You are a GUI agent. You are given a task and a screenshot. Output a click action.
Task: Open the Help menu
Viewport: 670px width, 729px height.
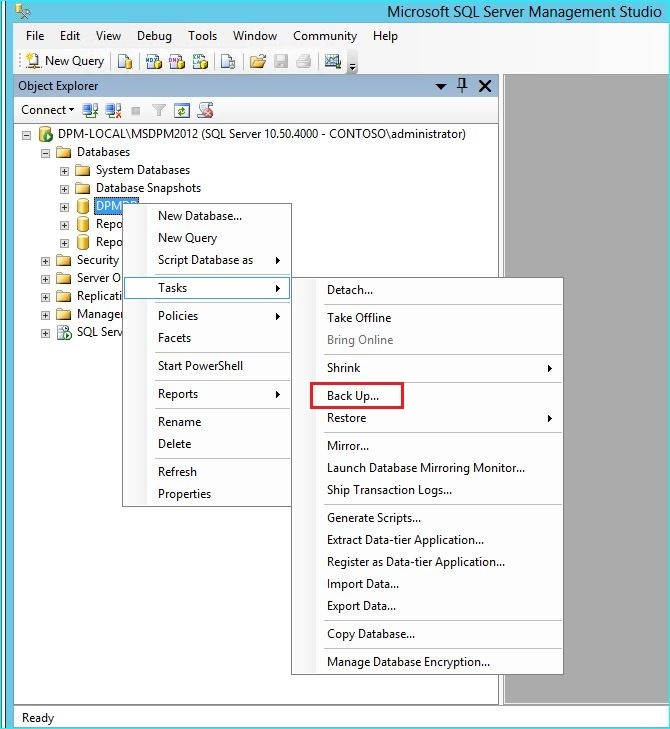(385, 36)
